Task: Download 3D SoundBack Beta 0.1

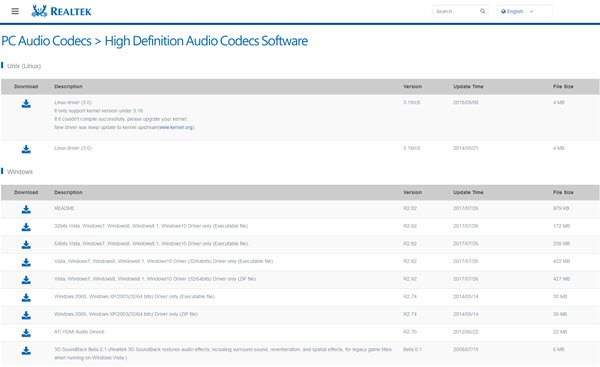Action: pyautogui.click(x=26, y=350)
